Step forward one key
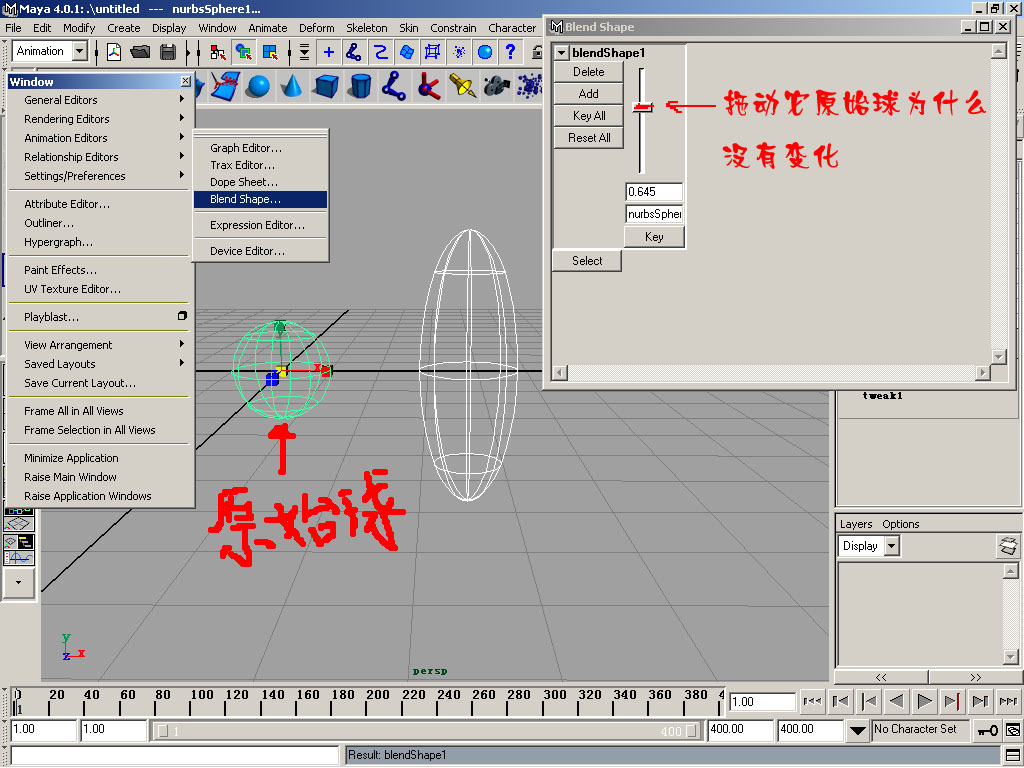The width and height of the screenshot is (1024, 768). point(953,701)
